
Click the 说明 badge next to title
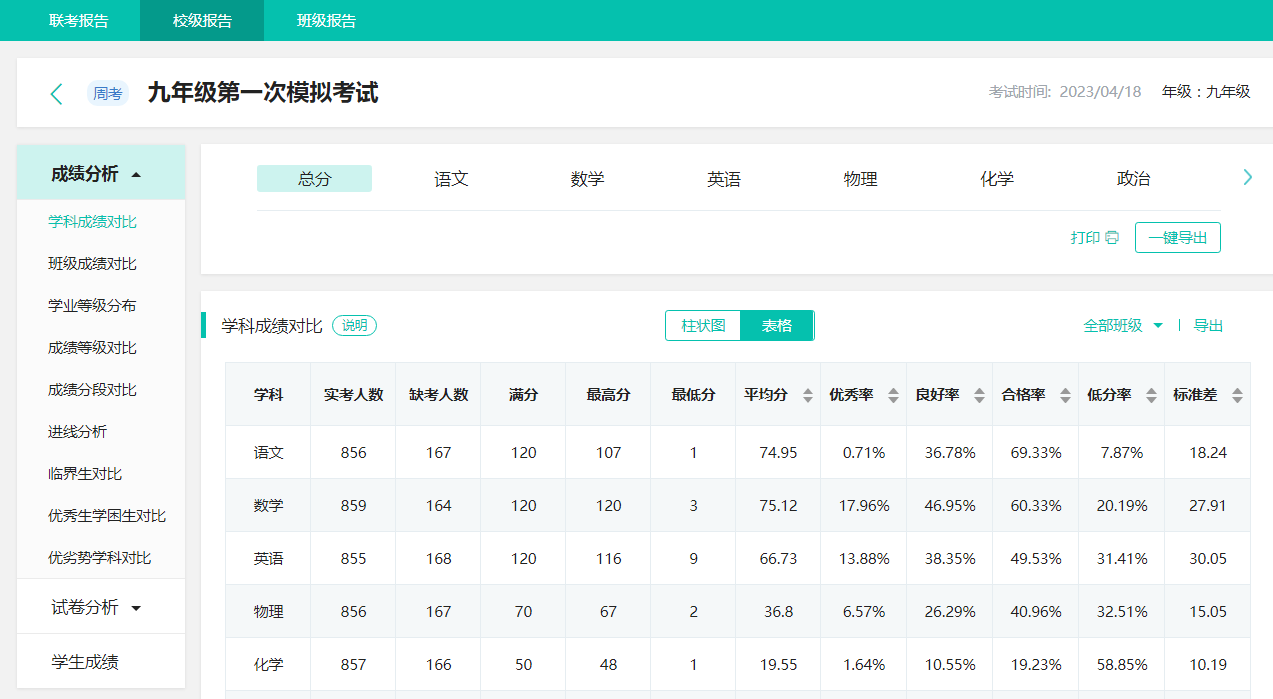pyautogui.click(x=354, y=325)
